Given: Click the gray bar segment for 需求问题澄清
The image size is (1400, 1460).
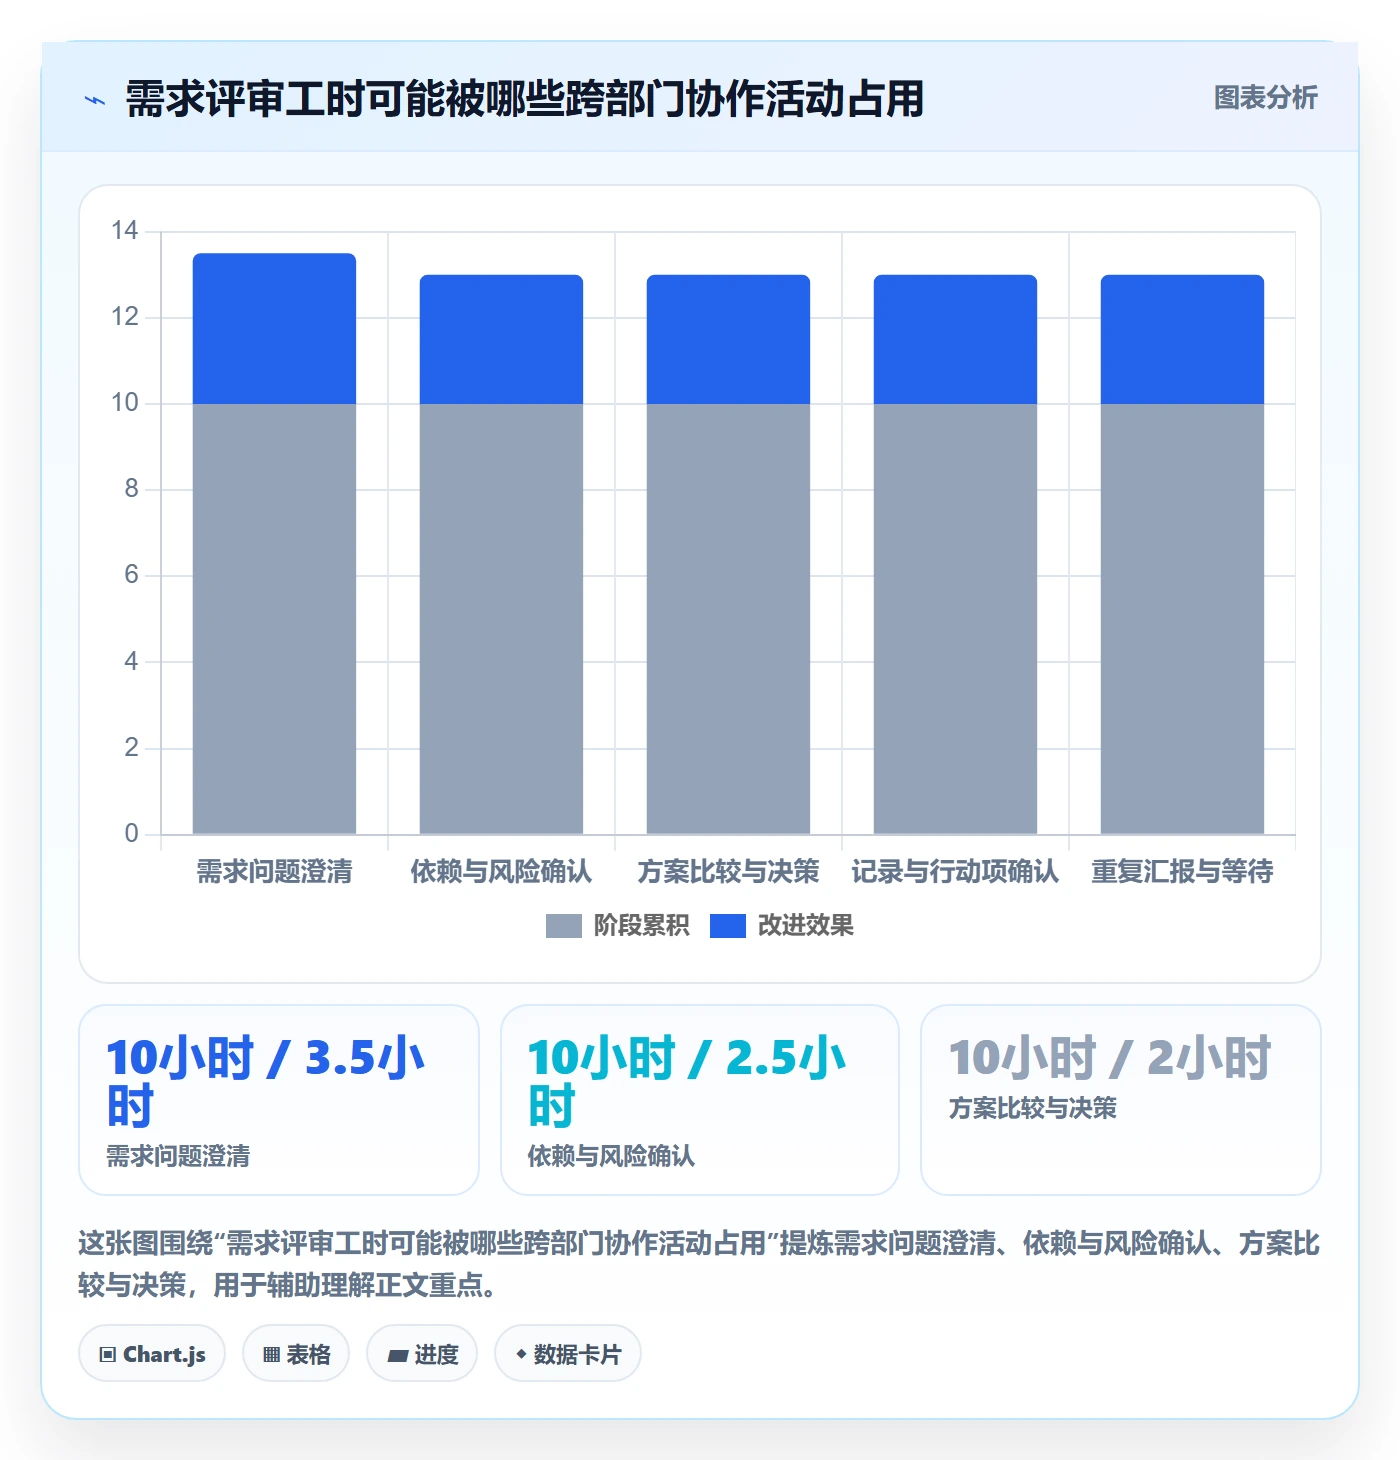Looking at the screenshot, I should 274,619.
